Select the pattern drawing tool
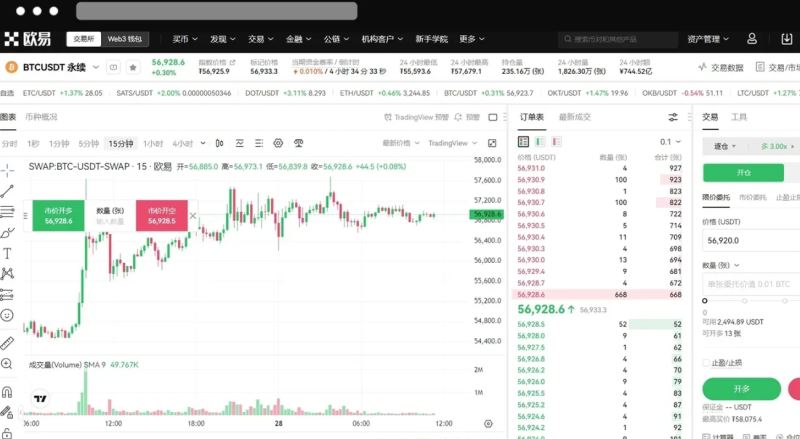This screenshot has width=800, height=439. [x=7, y=274]
